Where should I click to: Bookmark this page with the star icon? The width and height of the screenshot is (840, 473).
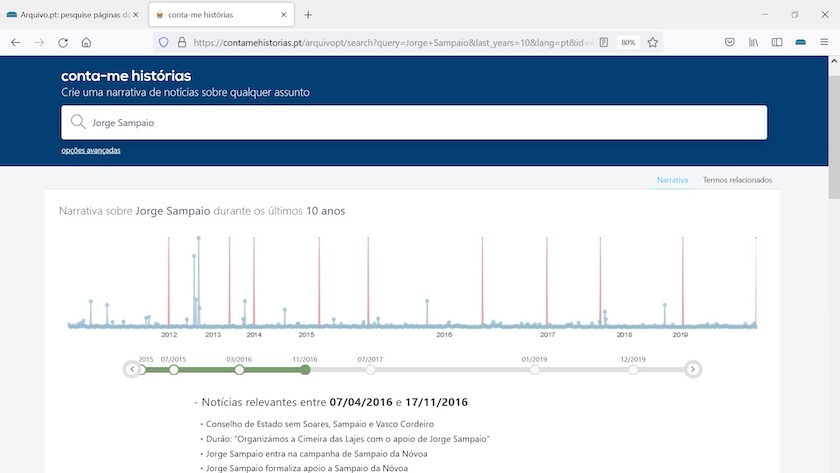pos(653,43)
